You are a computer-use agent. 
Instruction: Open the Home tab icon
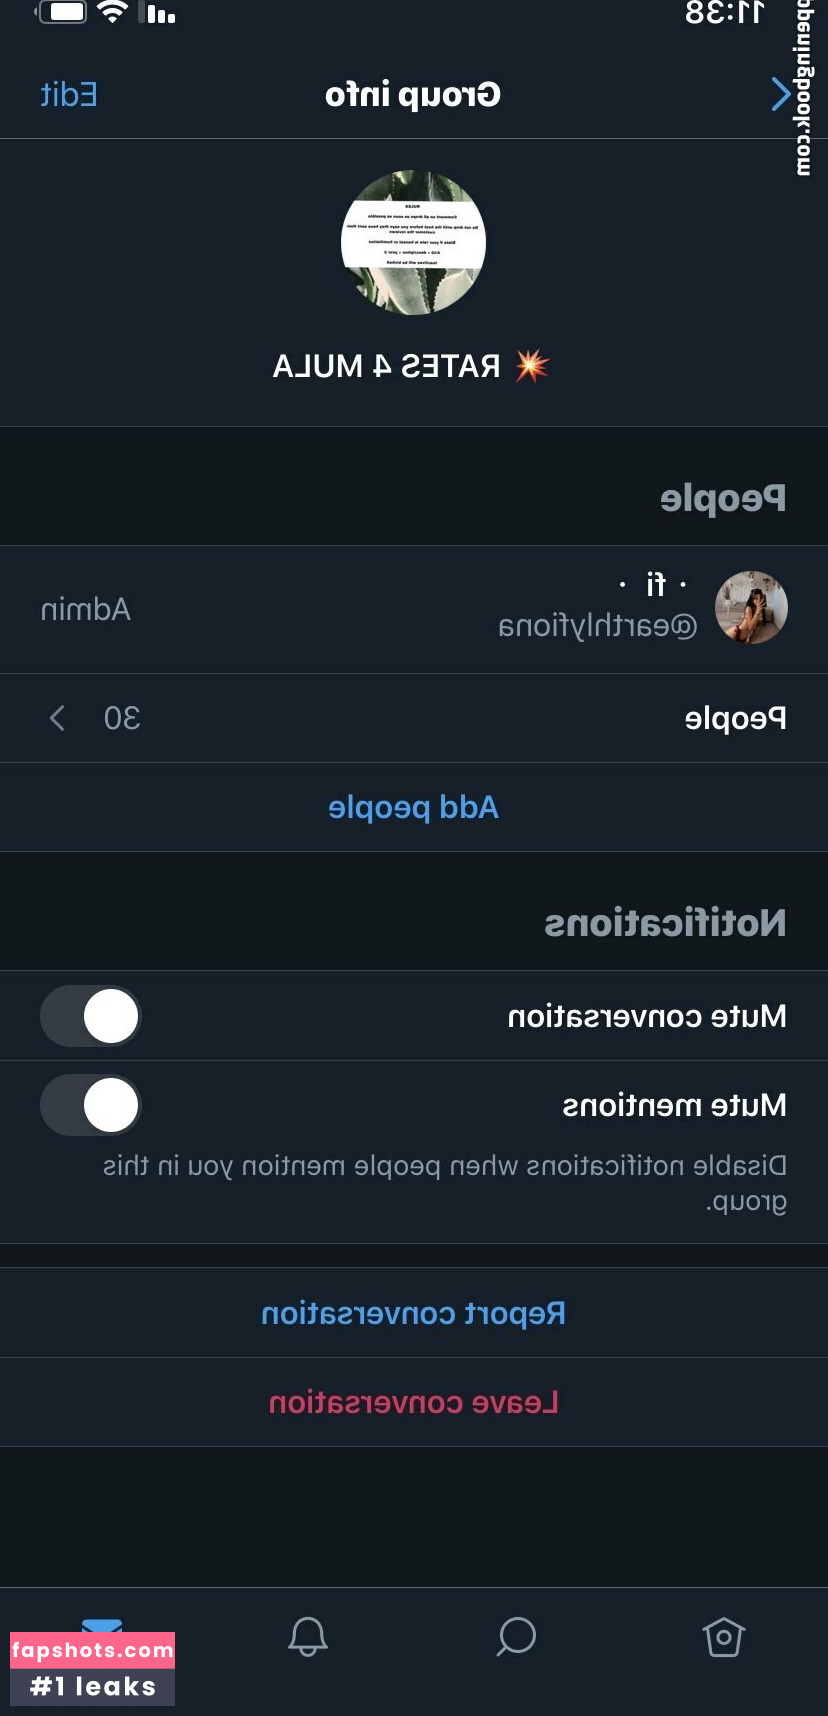(x=723, y=1638)
